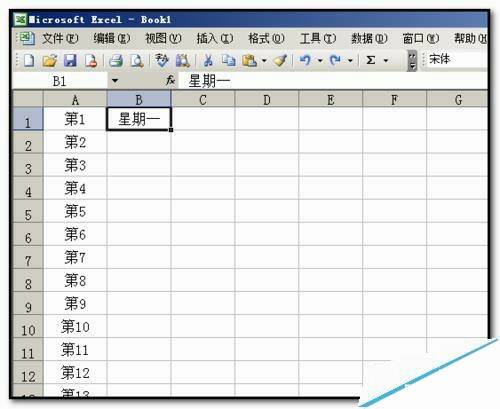Open the Redo history dropdown arrow
Viewport: 500px width, 409px height.
350,61
